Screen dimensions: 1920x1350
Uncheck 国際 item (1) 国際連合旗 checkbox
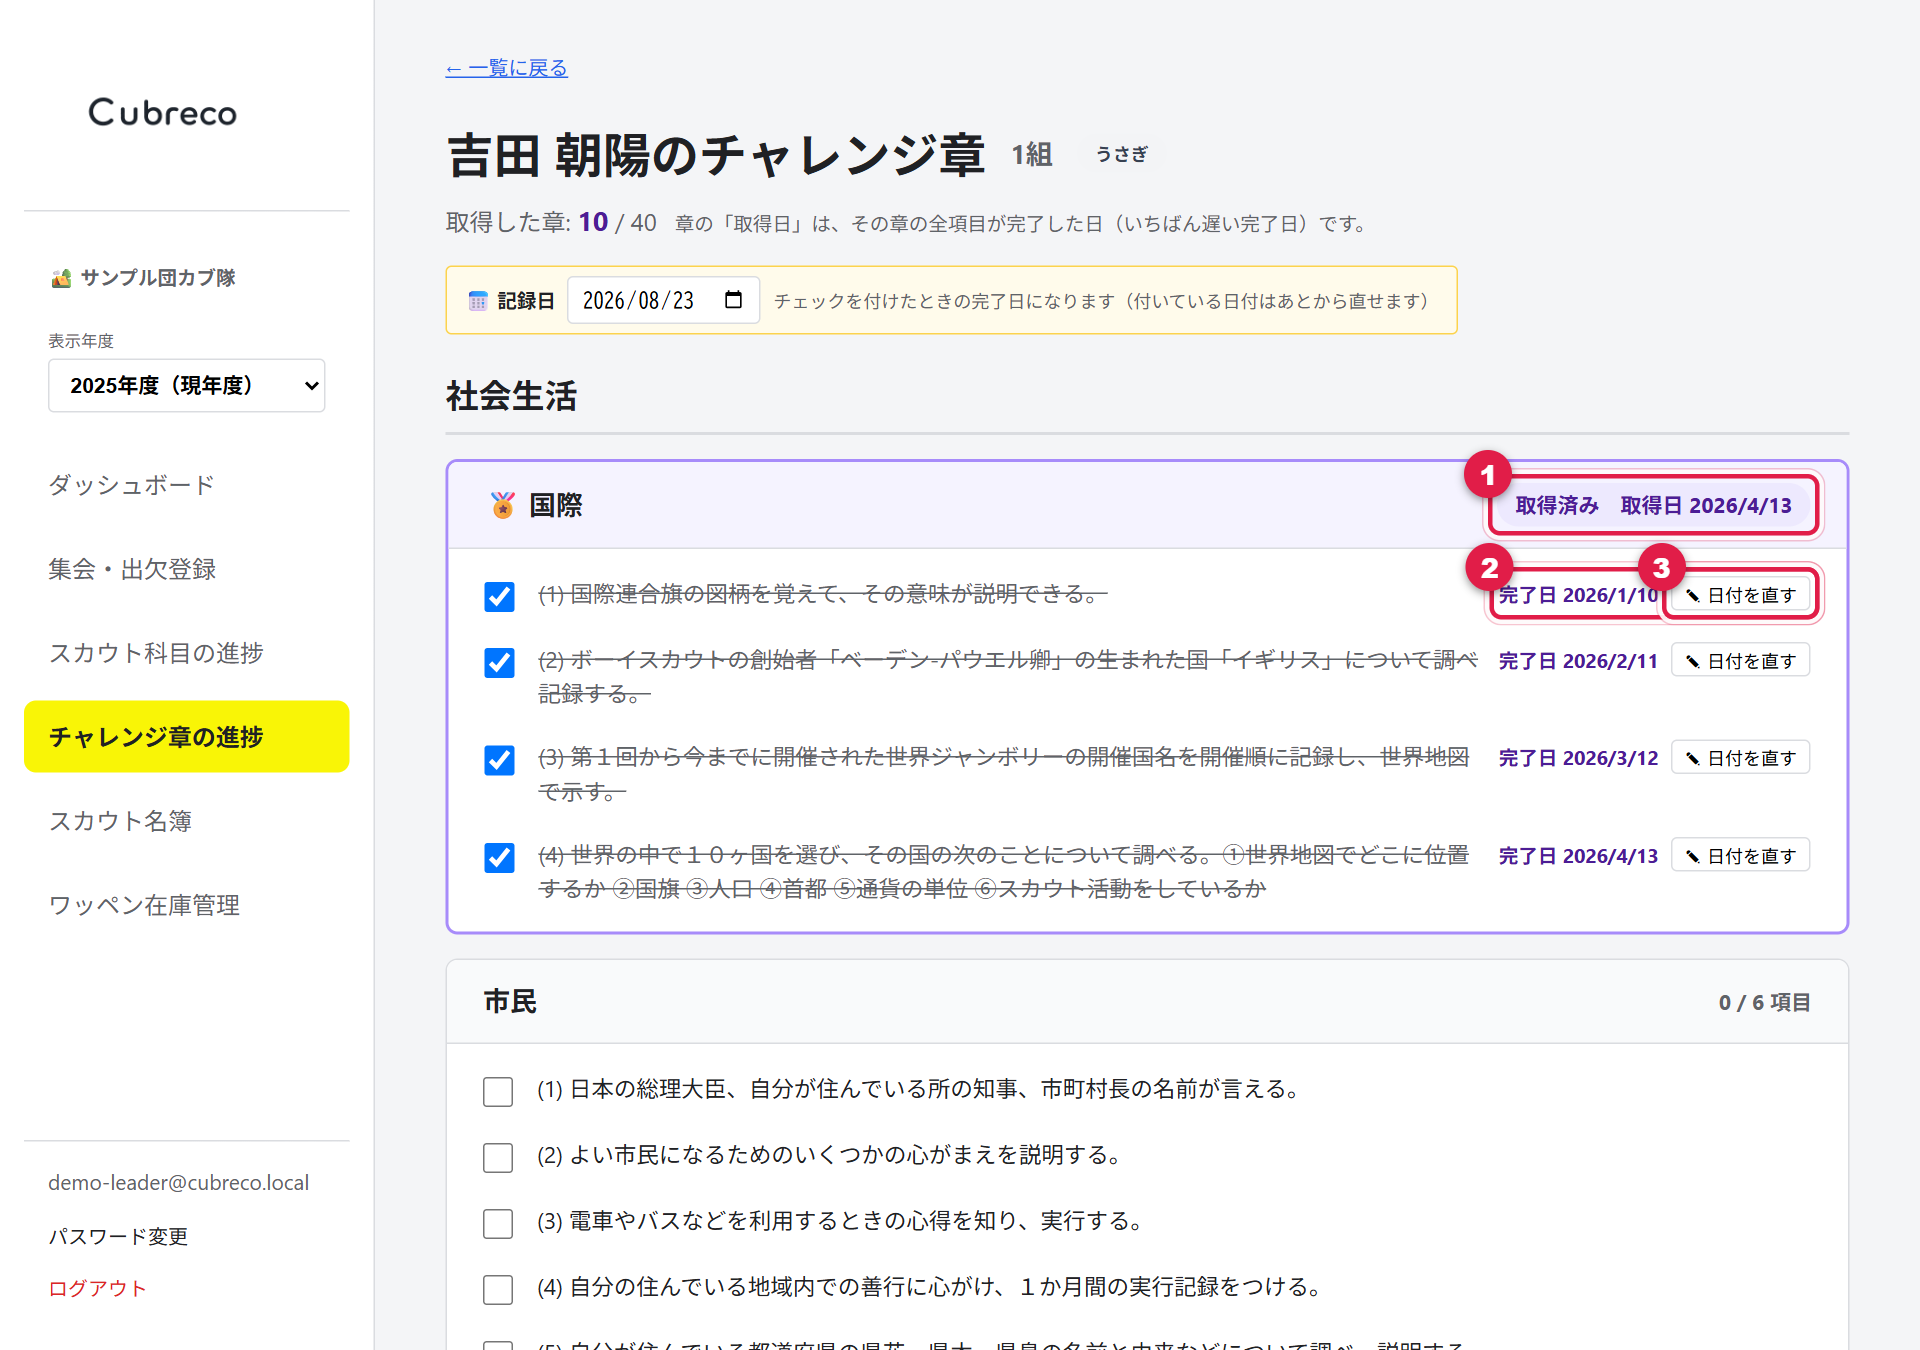tap(499, 596)
